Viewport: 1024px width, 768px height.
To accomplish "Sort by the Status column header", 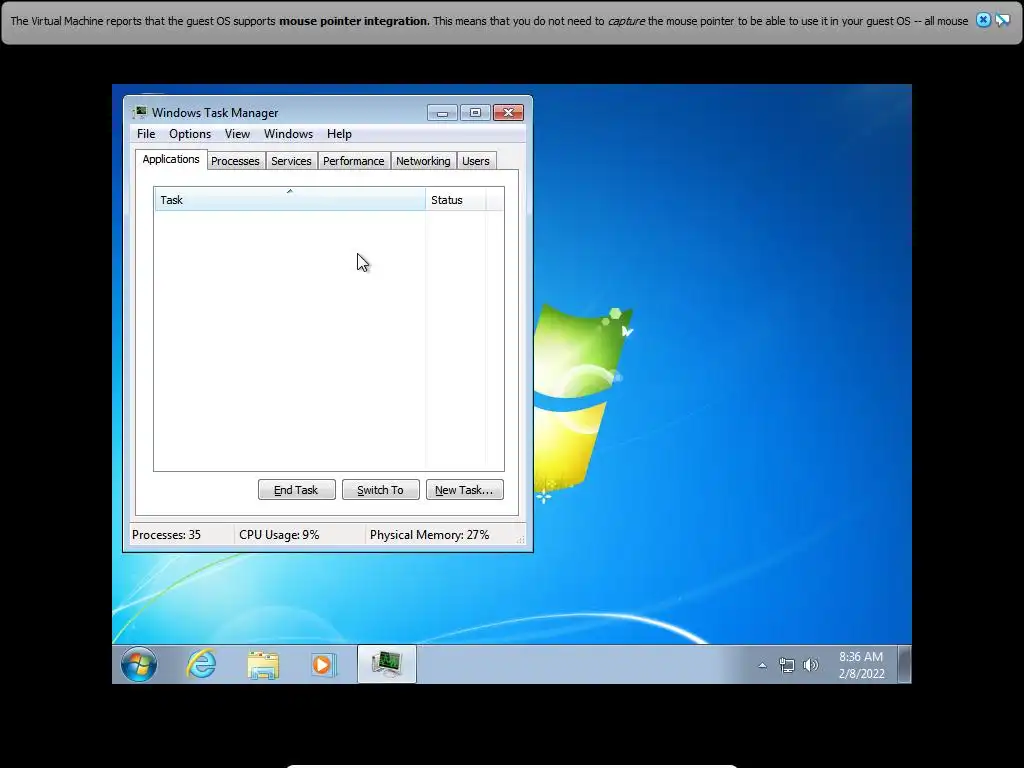I will [455, 200].
